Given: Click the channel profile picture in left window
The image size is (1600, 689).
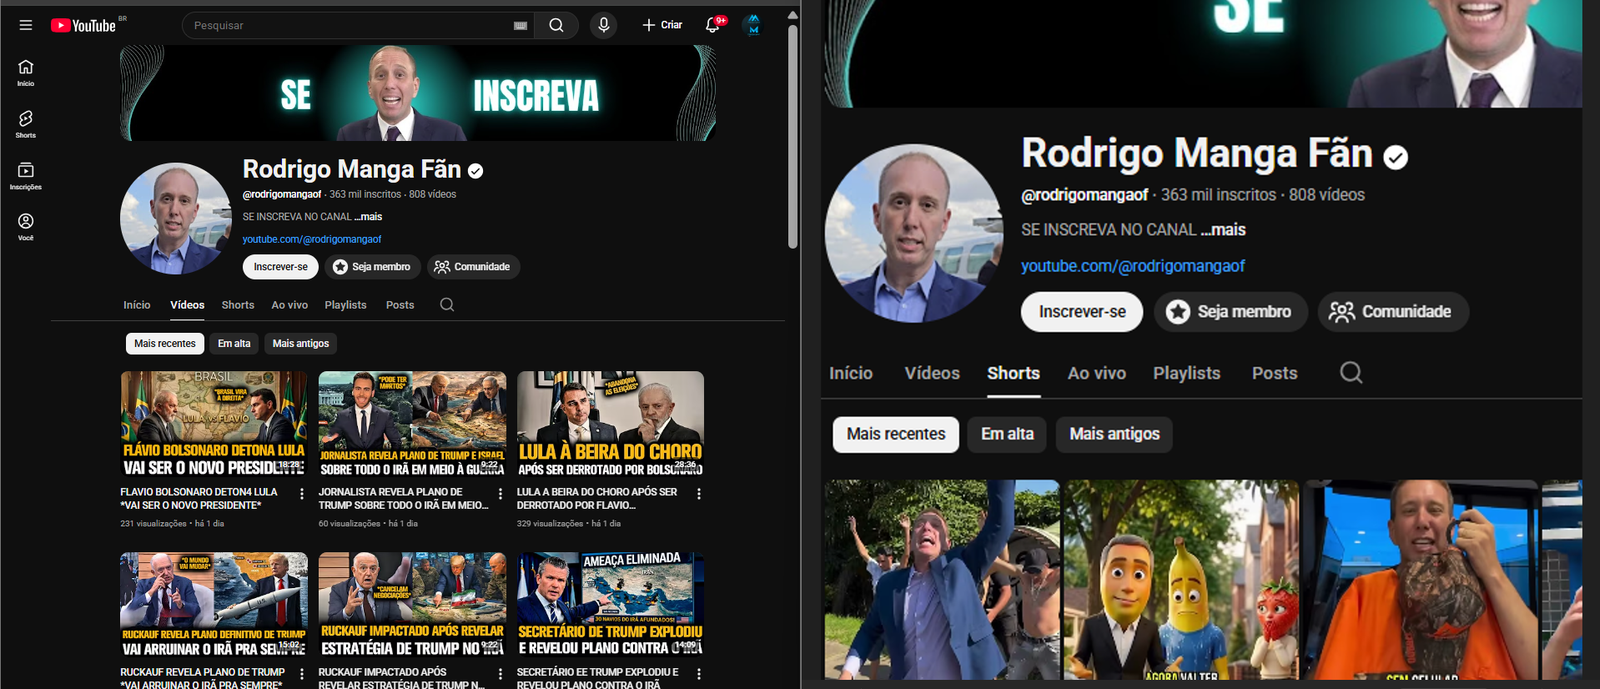Looking at the screenshot, I should pyautogui.click(x=176, y=218).
